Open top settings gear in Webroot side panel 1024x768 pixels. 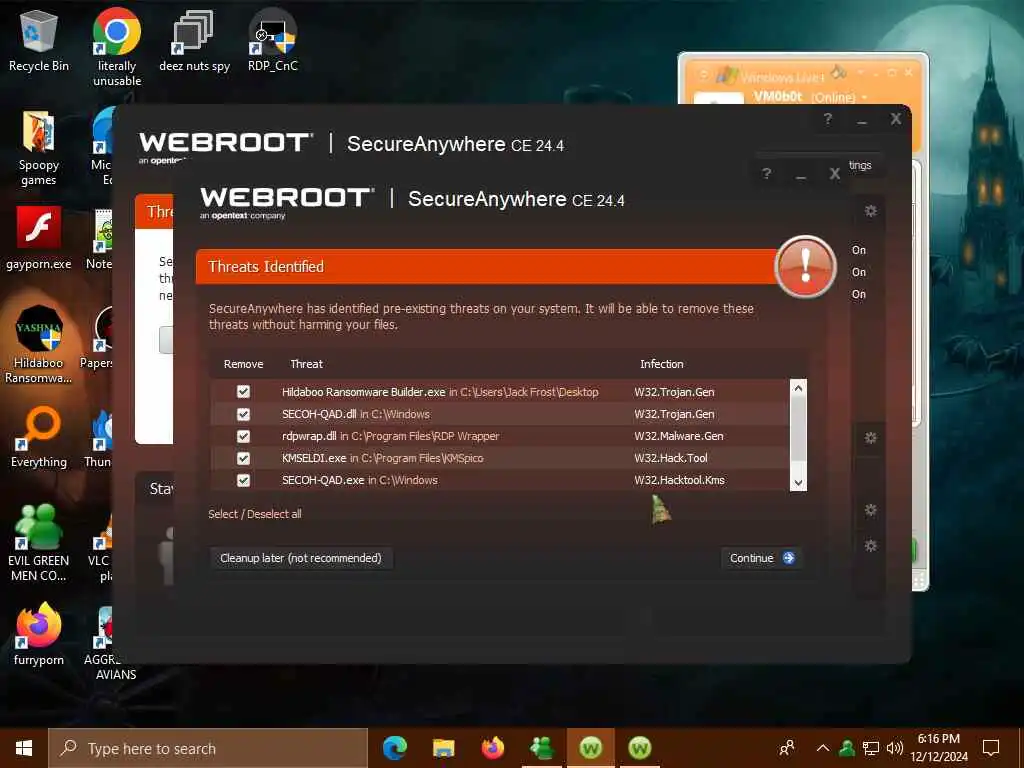871,211
